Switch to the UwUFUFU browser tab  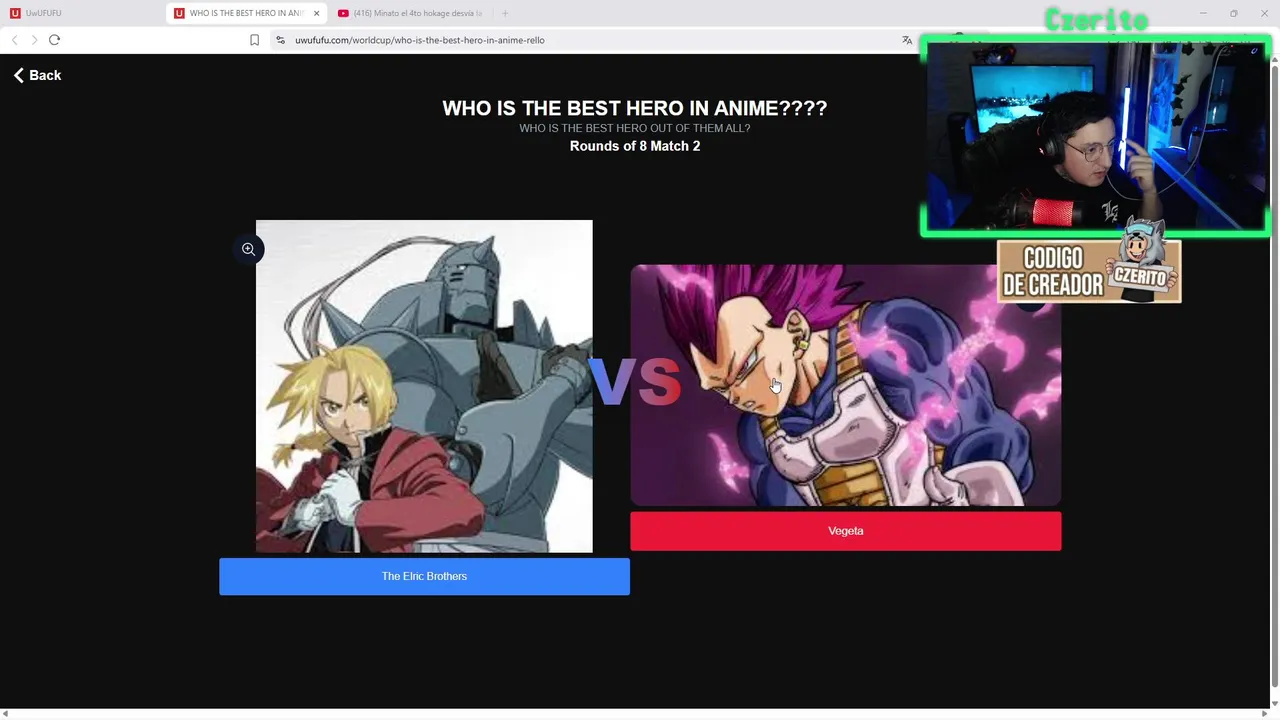click(x=80, y=13)
